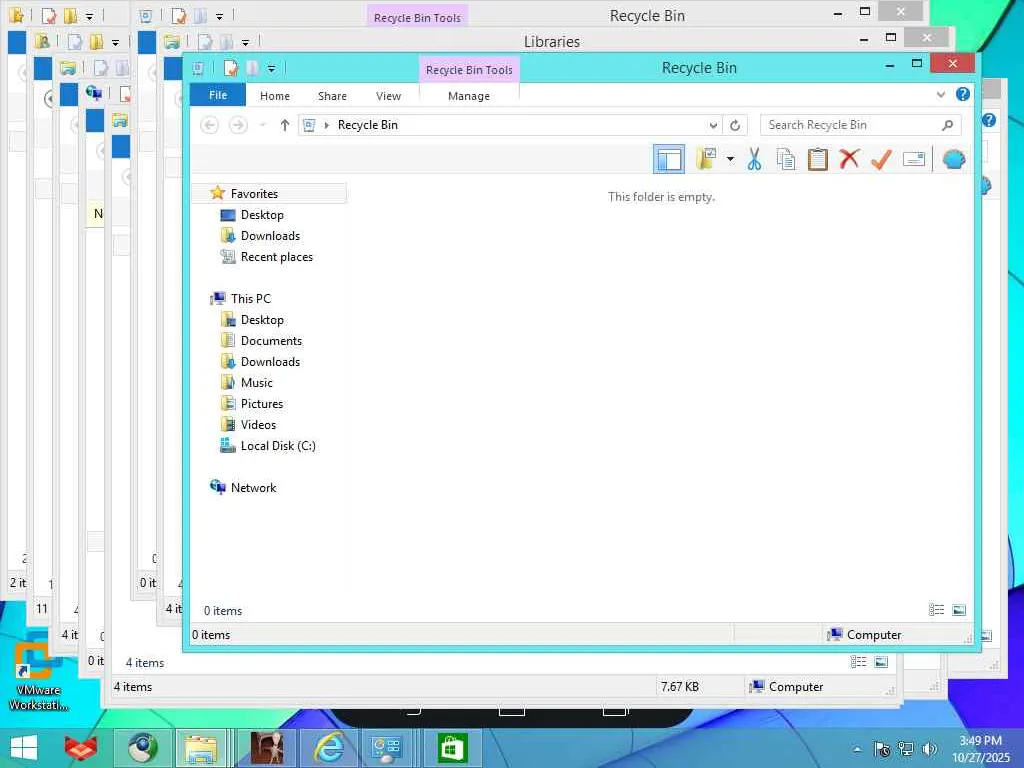Viewport: 1024px width, 768px height.
Task: Open Action Center flag tray icon
Action: [x=882, y=749]
